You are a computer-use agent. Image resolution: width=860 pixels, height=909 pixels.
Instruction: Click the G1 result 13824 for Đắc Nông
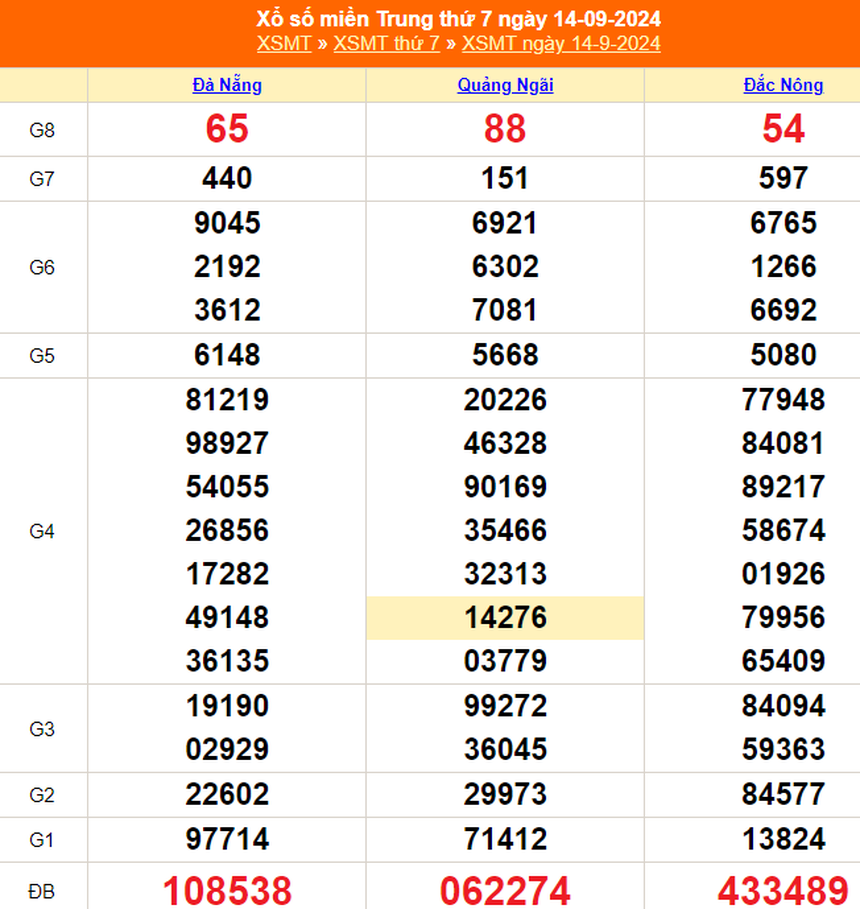click(784, 840)
